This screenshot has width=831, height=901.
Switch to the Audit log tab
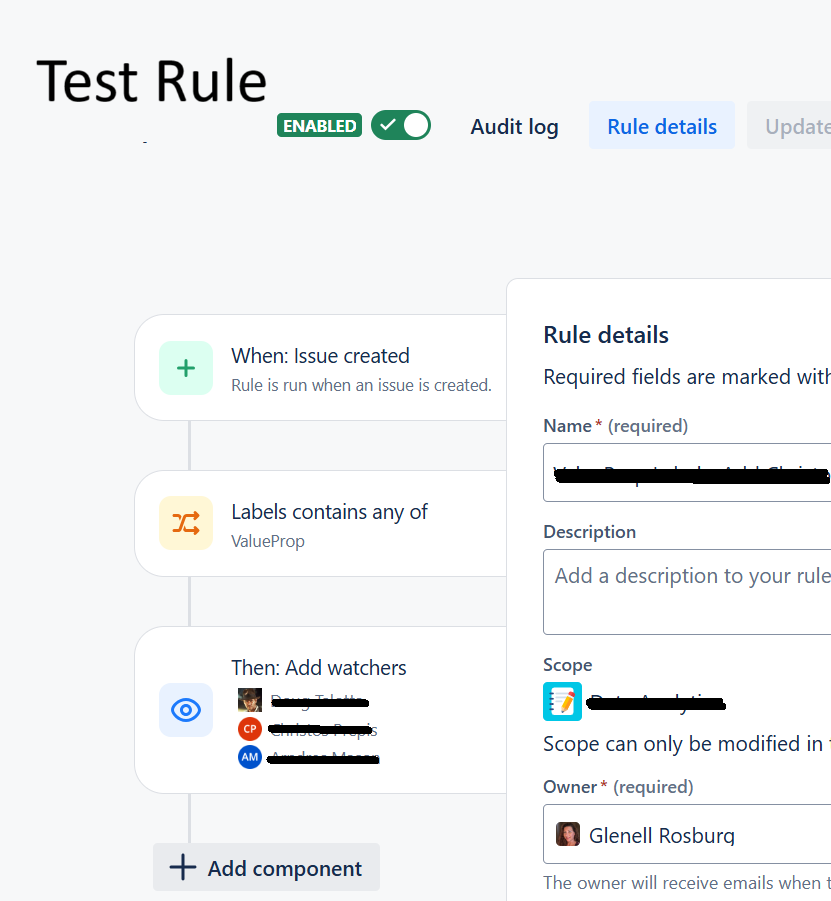tap(514, 126)
